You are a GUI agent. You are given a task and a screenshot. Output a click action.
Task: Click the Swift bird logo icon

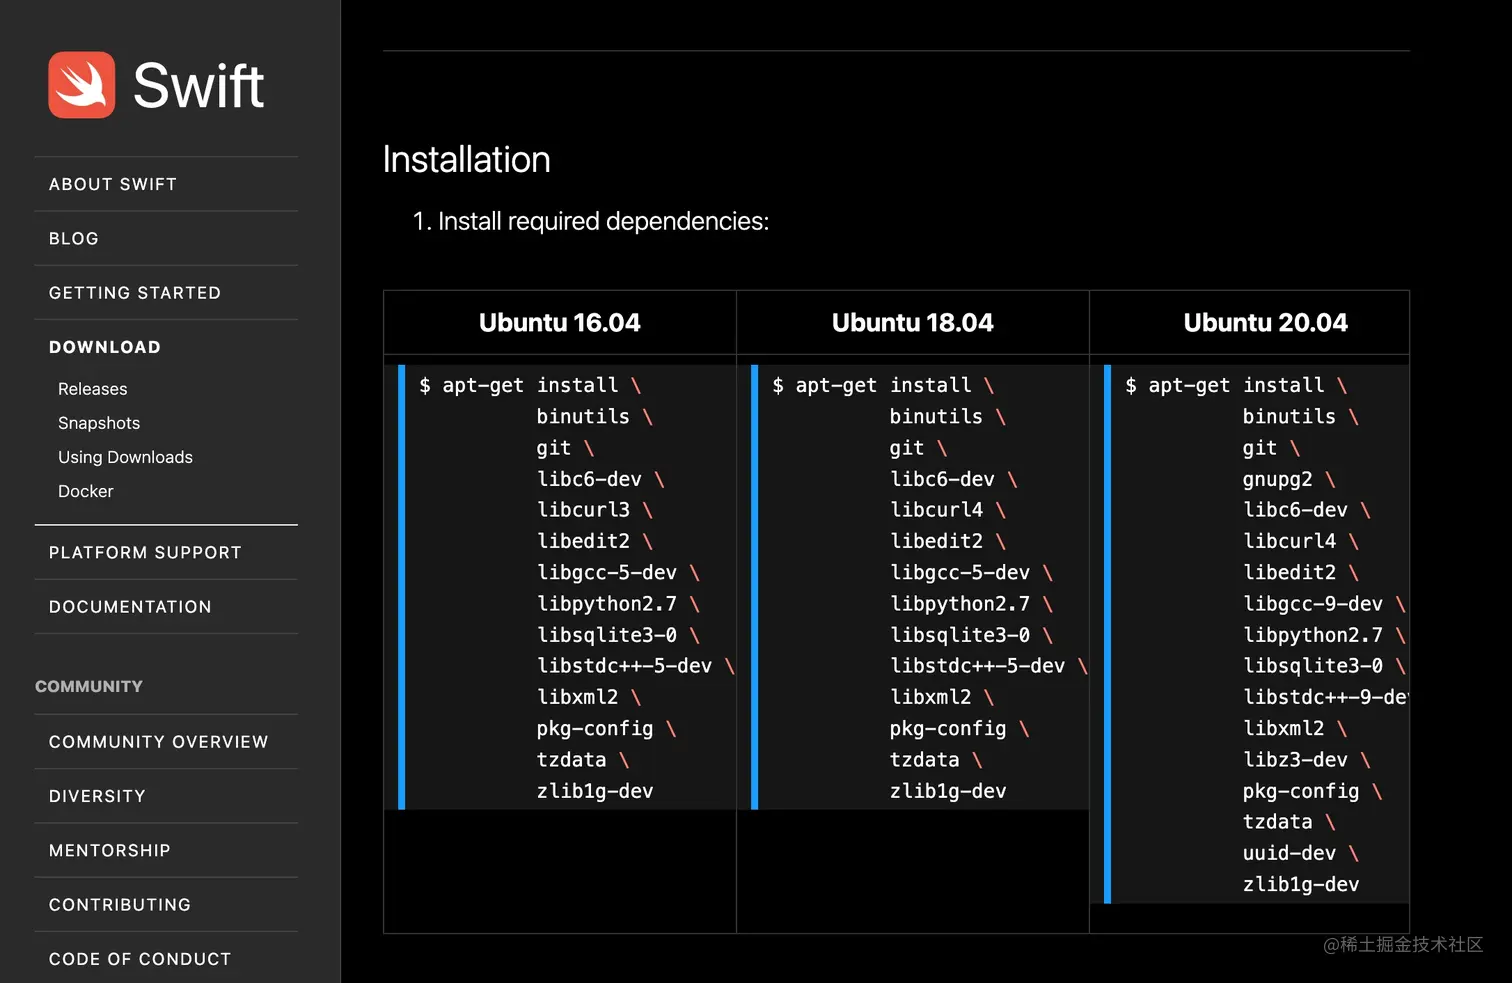(82, 85)
